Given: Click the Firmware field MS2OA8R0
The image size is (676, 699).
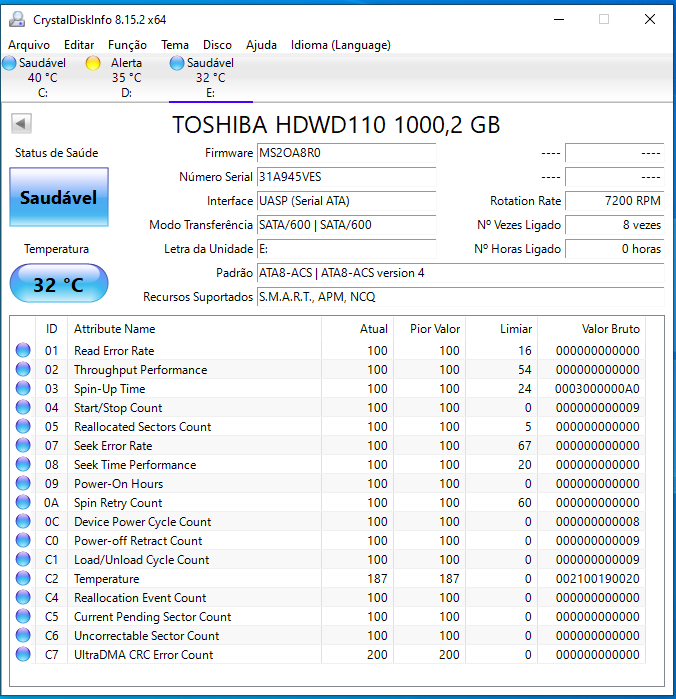Looking at the screenshot, I should pyautogui.click(x=346, y=153).
